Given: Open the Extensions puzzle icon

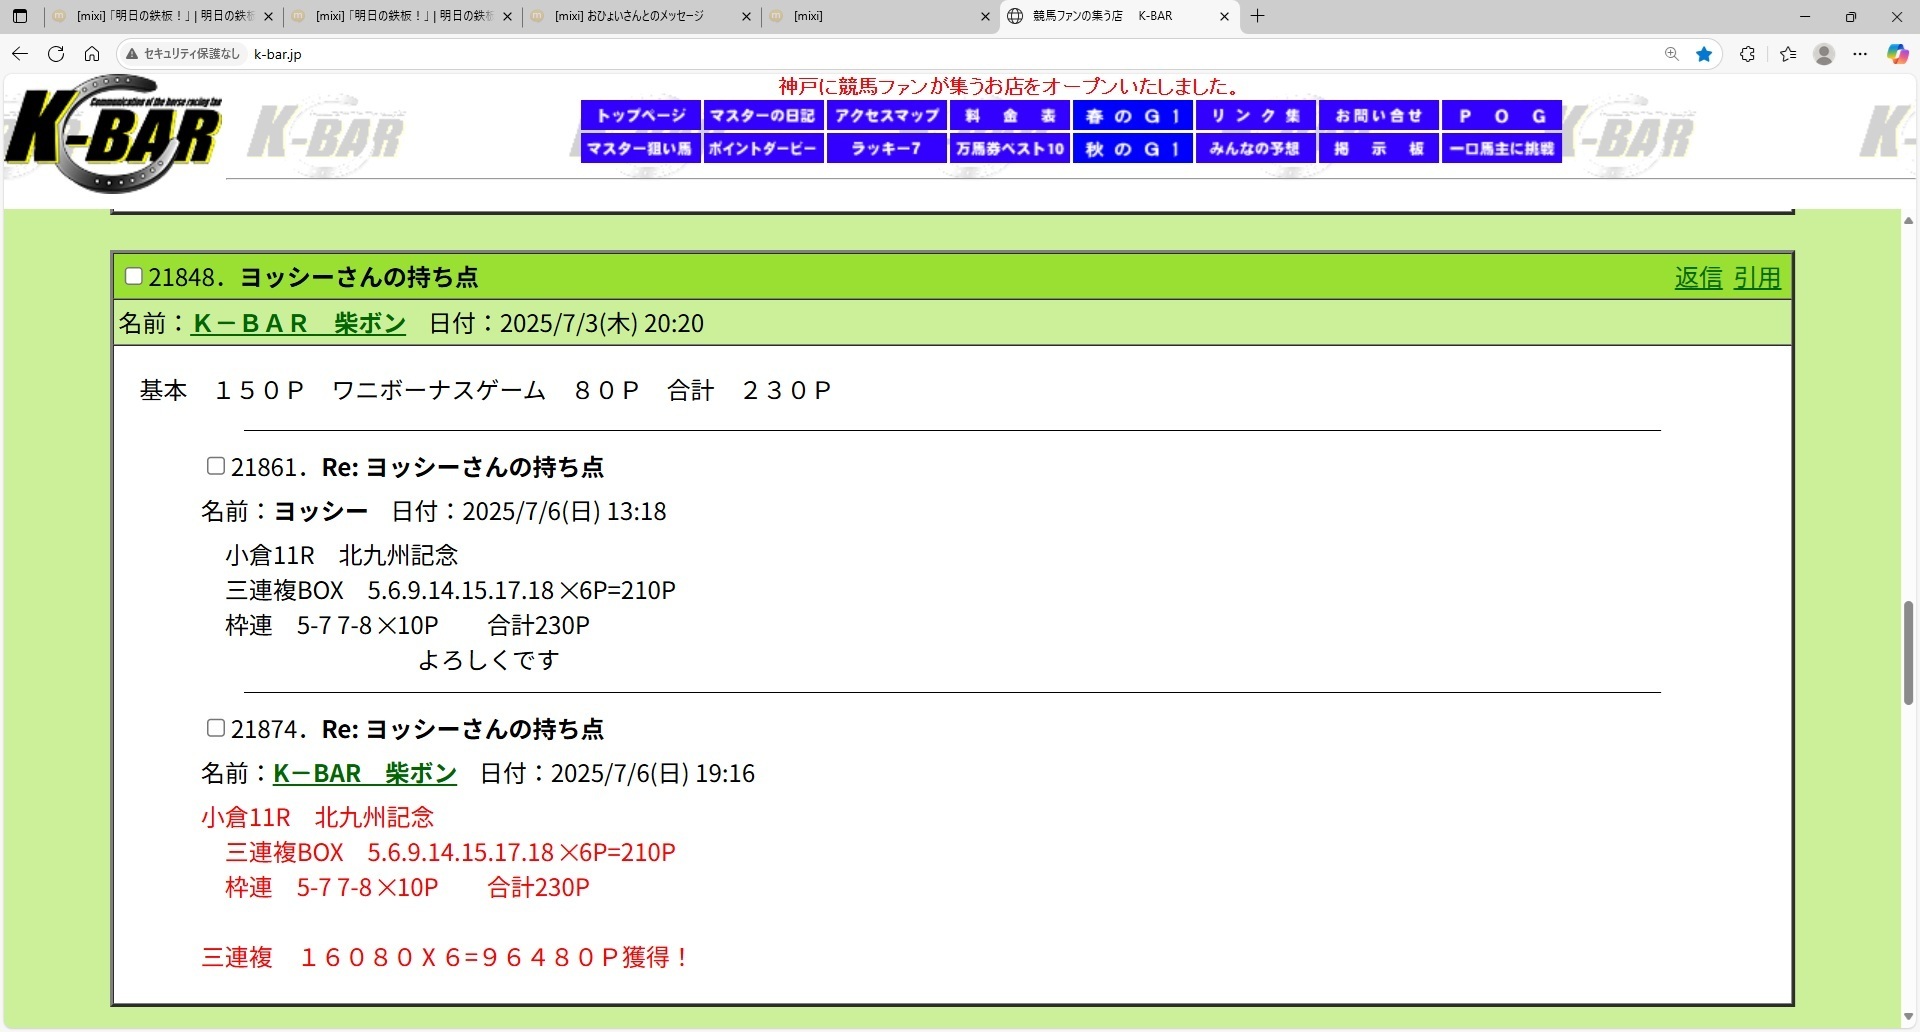Looking at the screenshot, I should [x=1747, y=54].
